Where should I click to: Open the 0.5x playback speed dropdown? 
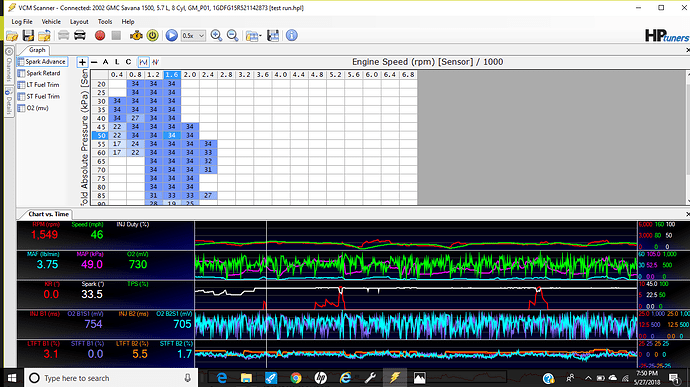(x=193, y=36)
